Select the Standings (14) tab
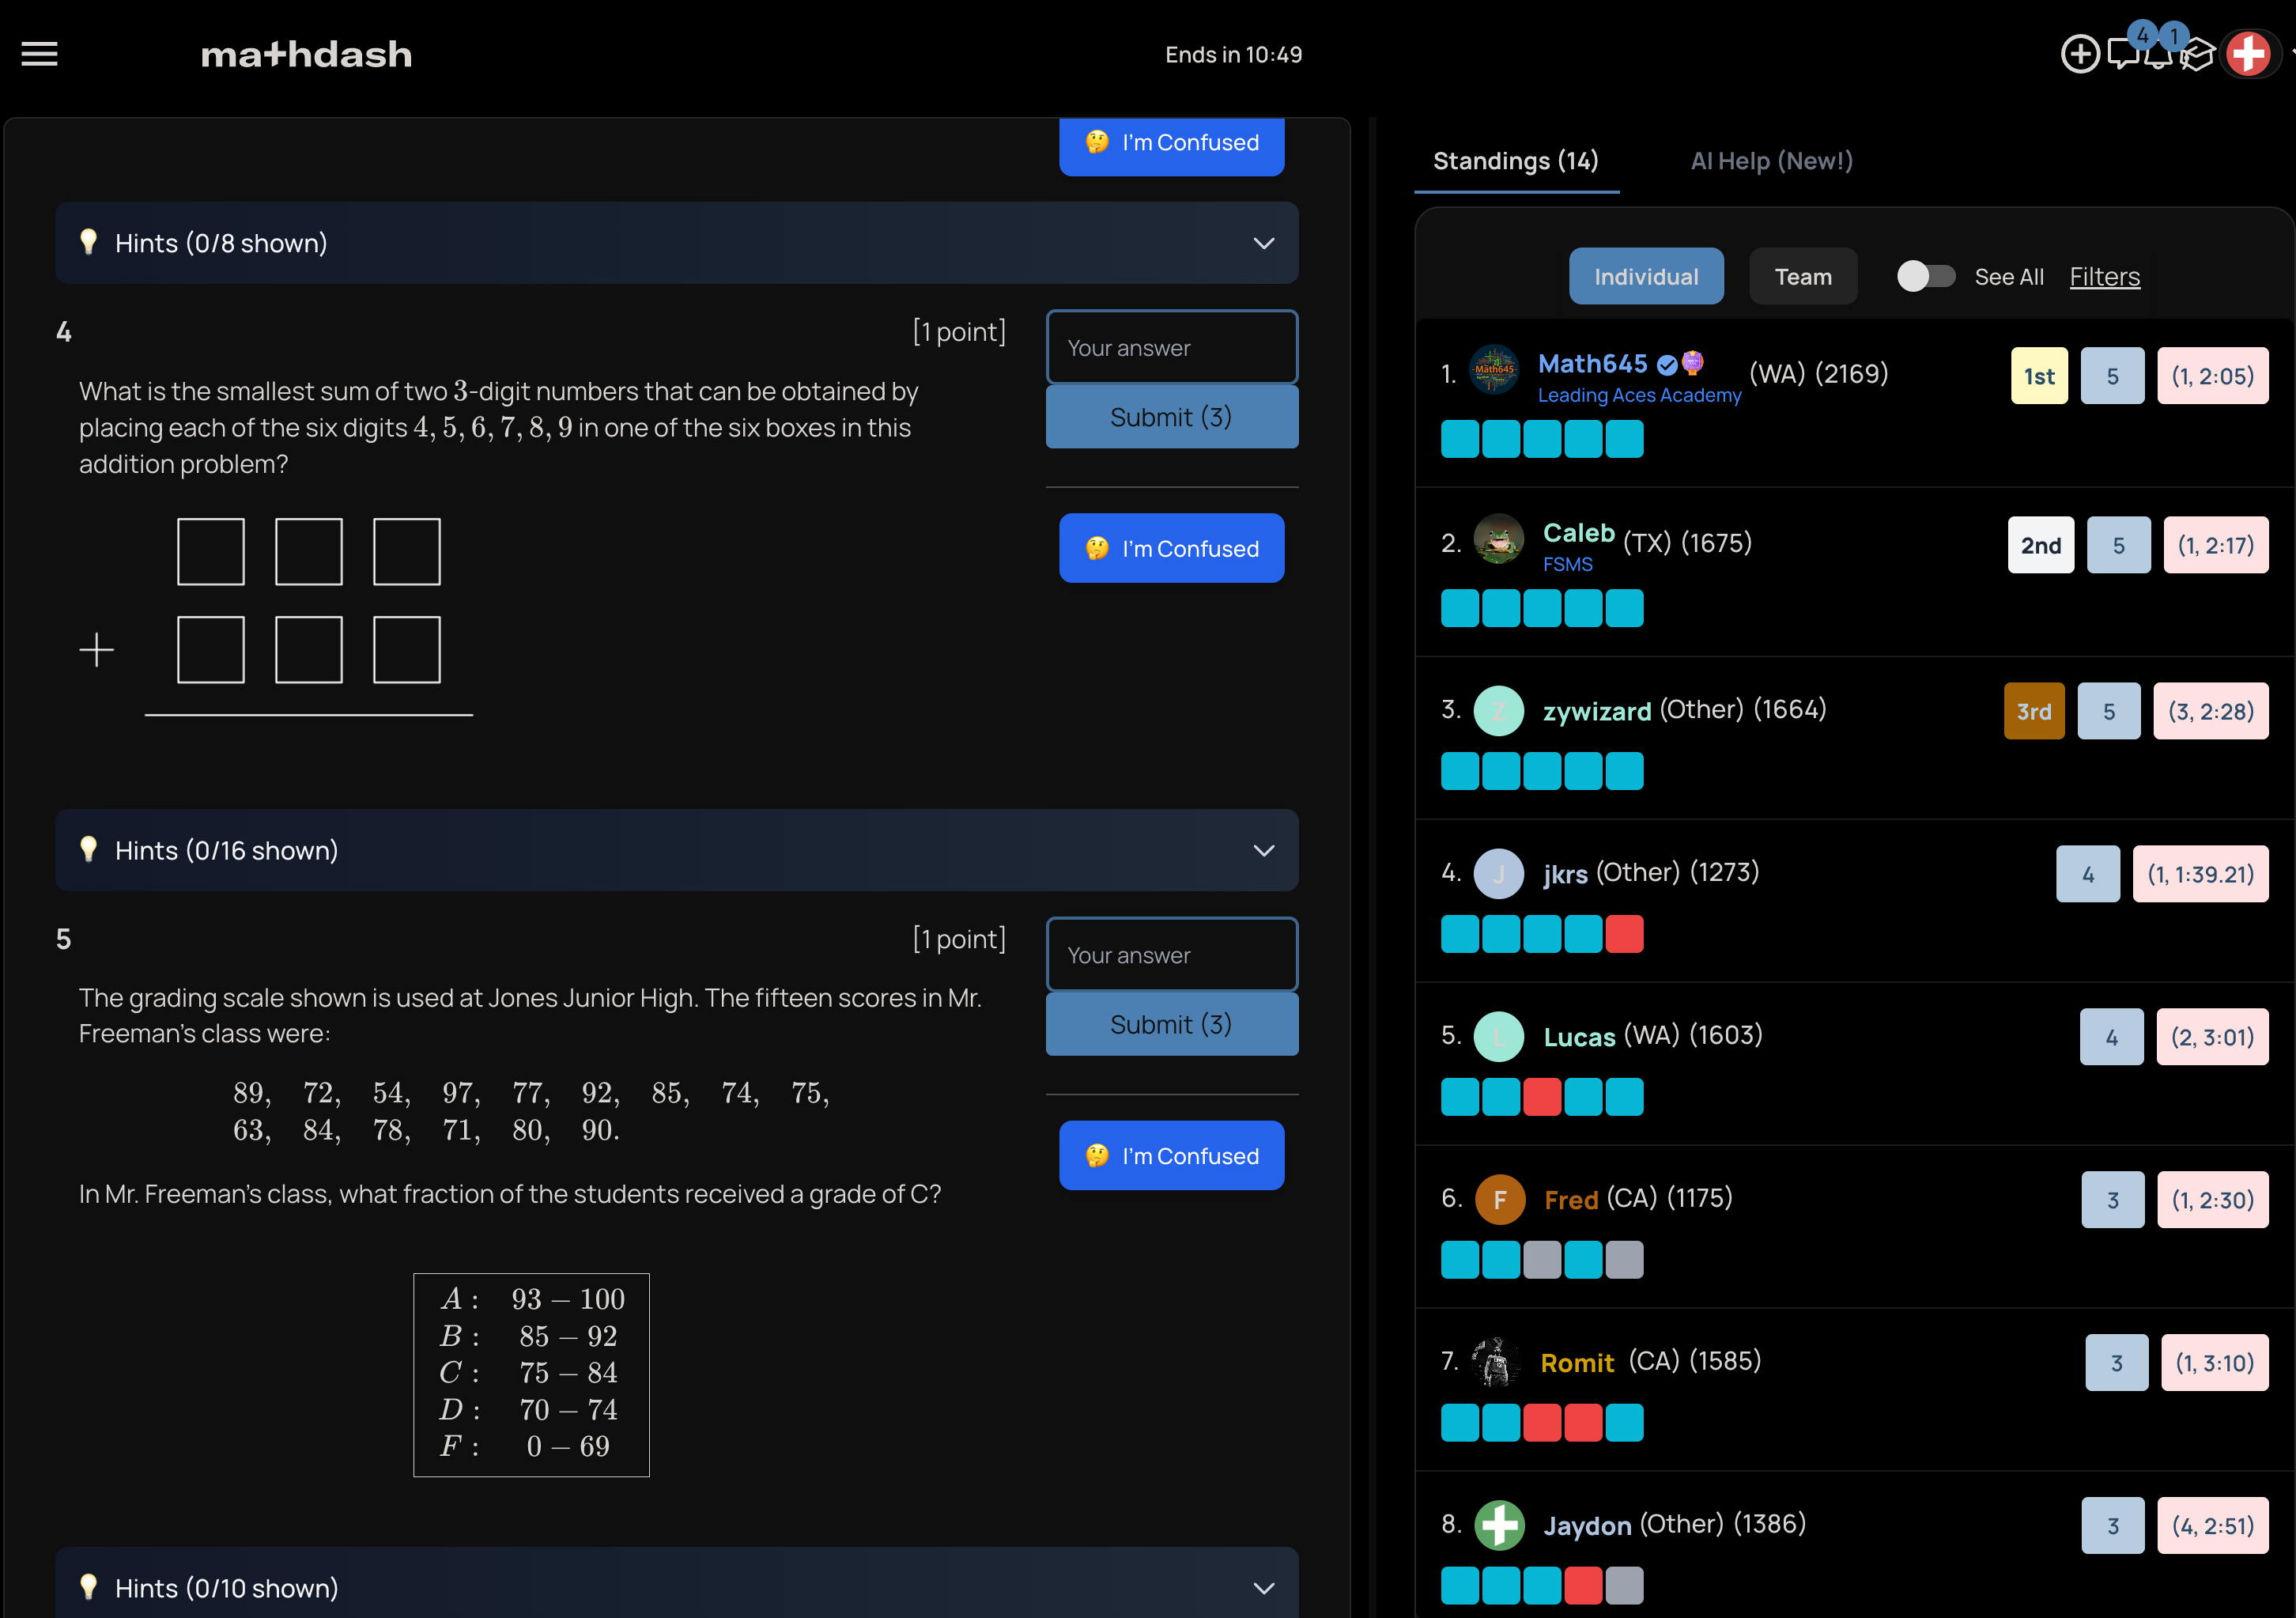This screenshot has width=2296, height=1618. pos(1516,161)
